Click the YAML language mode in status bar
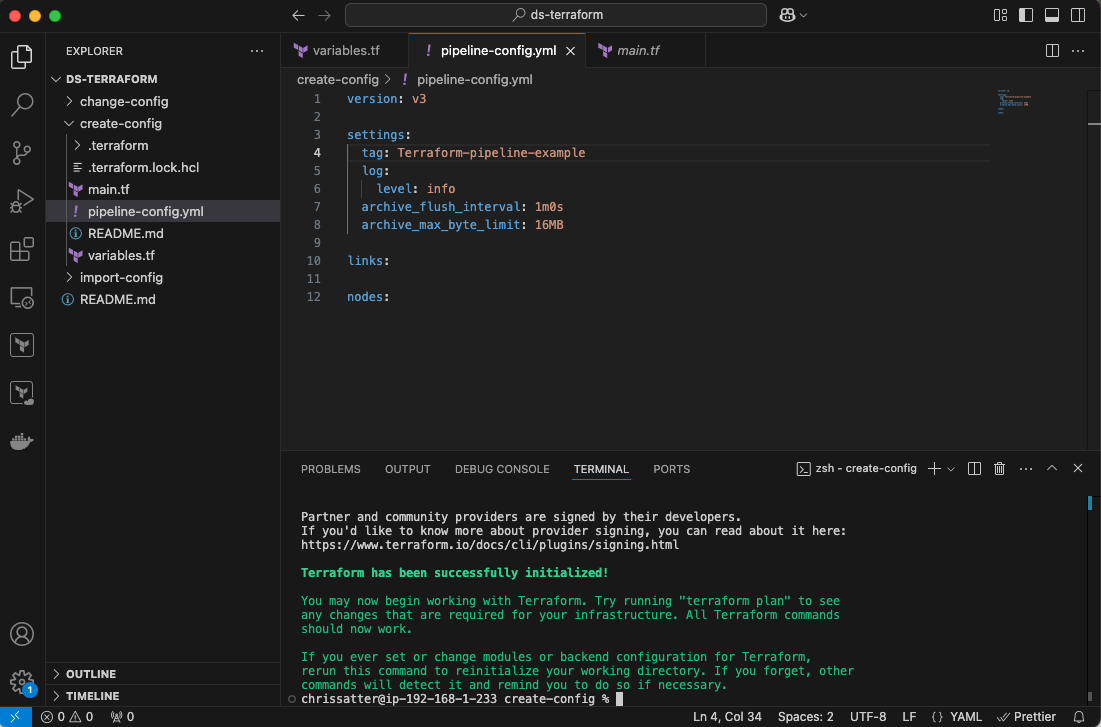1101x727 pixels. coord(958,717)
